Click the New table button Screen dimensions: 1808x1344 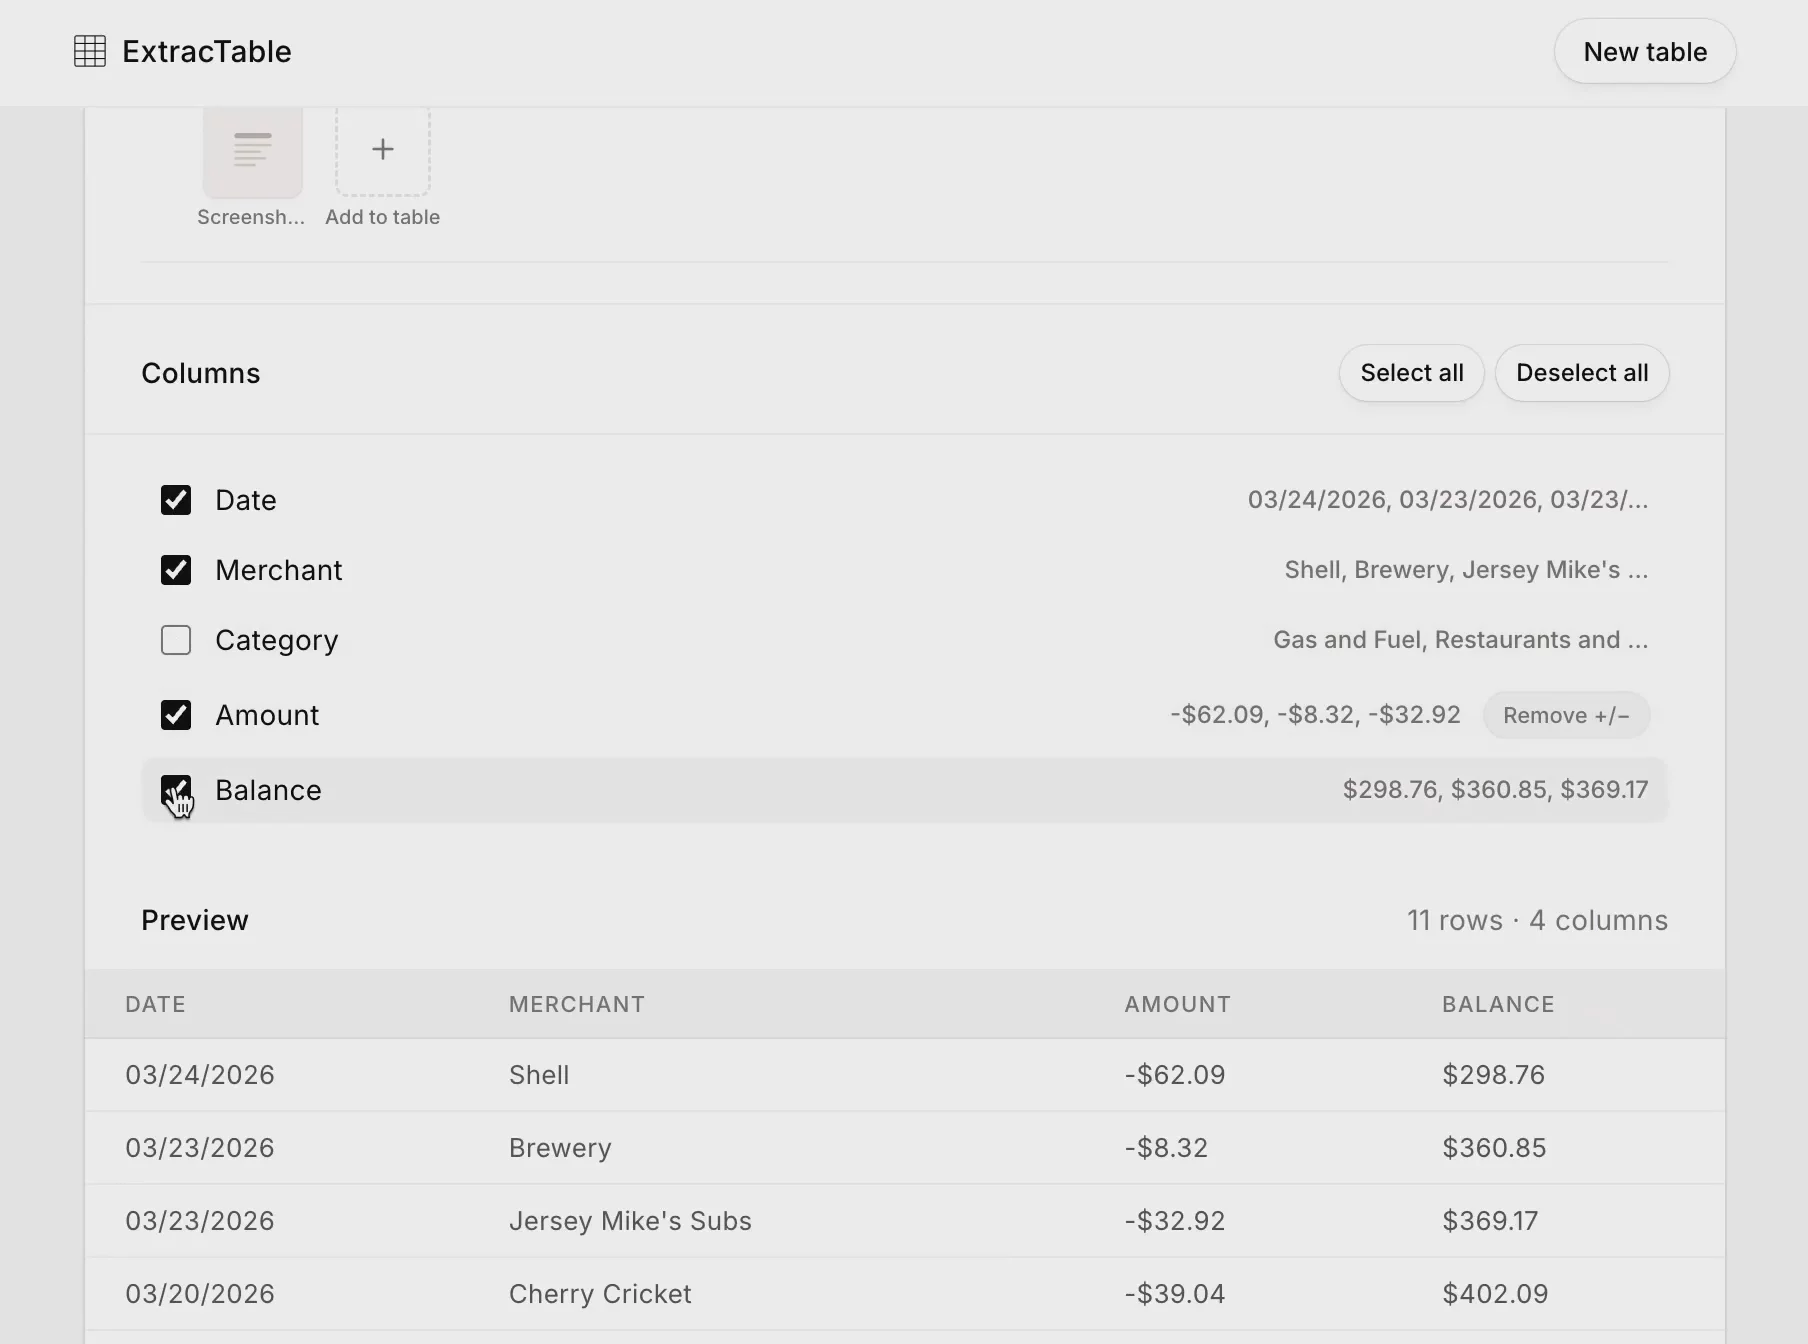1645,52
